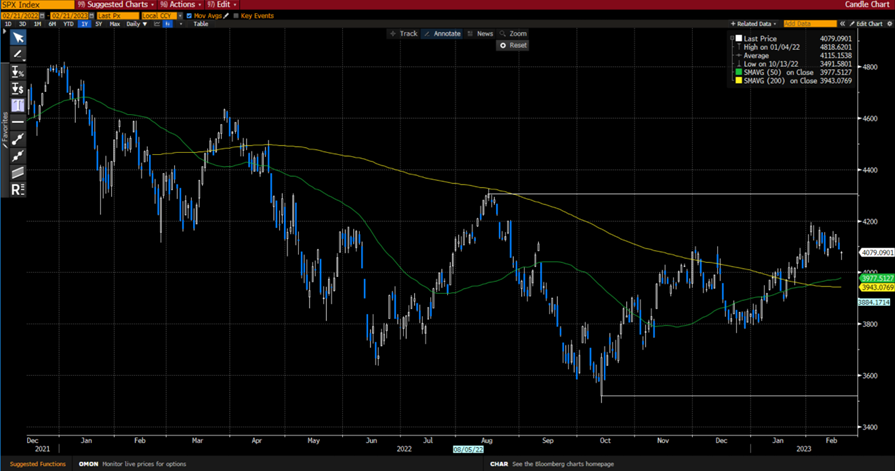Switch to line chart type icon
Viewport: 895px width, 471px height.
[x=157, y=24]
